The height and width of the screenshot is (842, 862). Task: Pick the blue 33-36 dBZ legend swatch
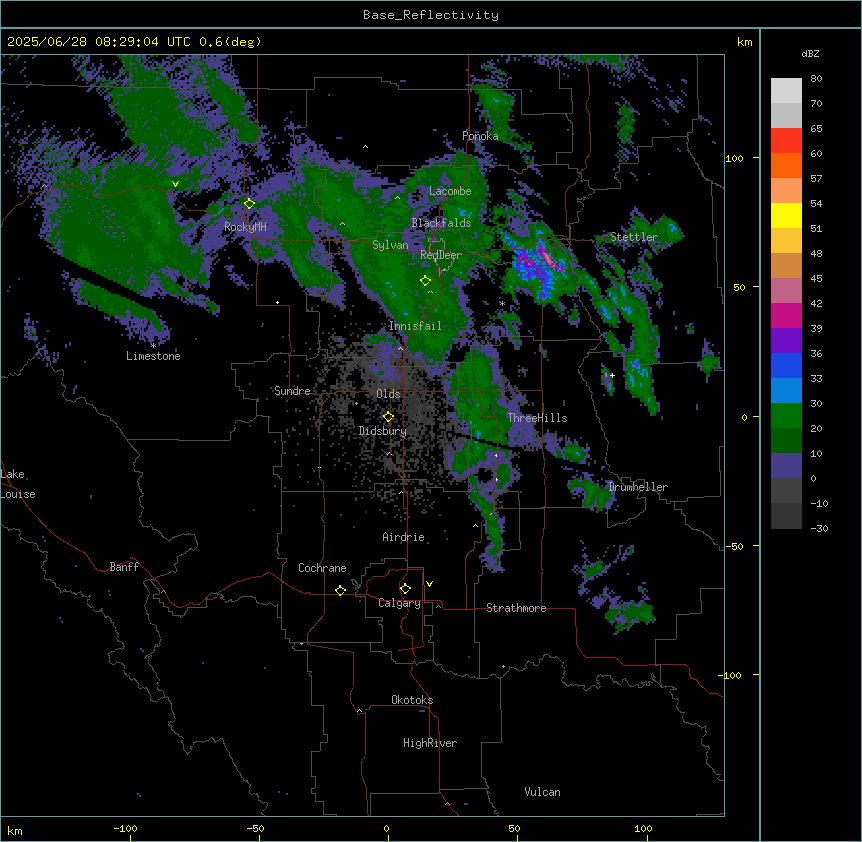[786, 365]
